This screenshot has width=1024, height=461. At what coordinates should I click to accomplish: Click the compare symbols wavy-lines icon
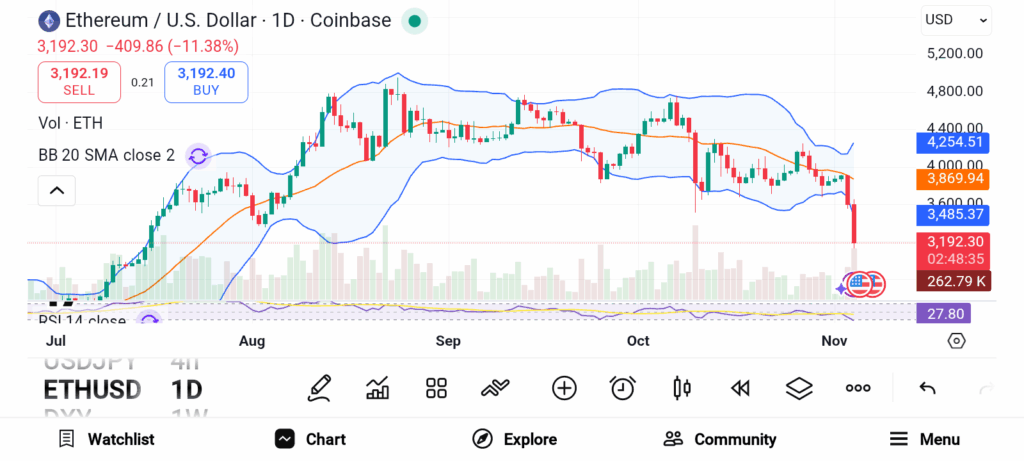(x=496, y=388)
